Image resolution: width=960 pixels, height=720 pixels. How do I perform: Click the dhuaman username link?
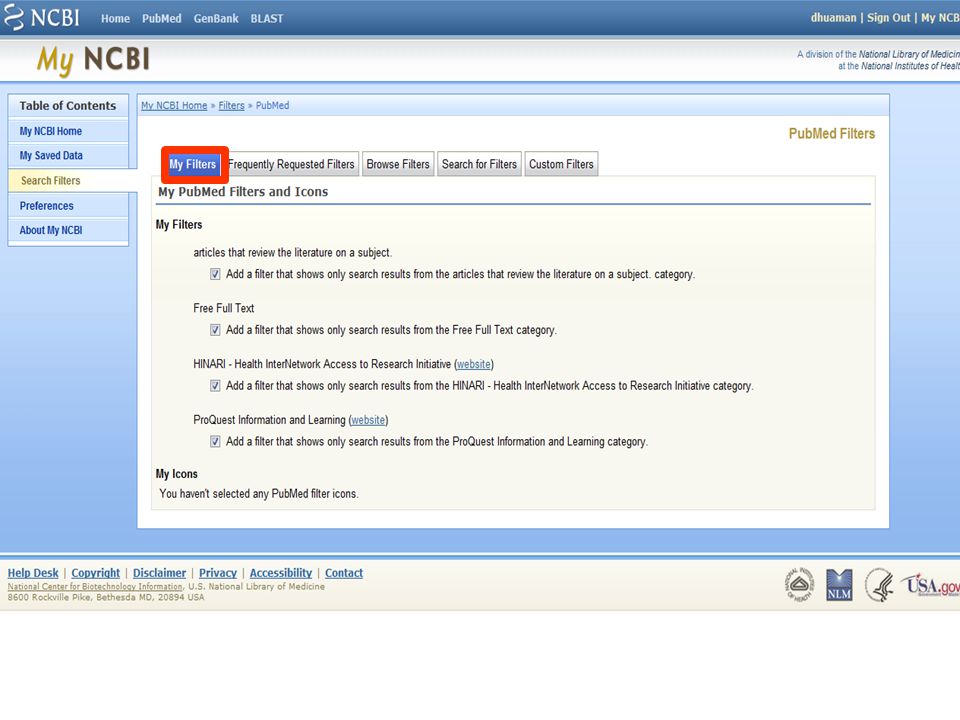point(833,18)
